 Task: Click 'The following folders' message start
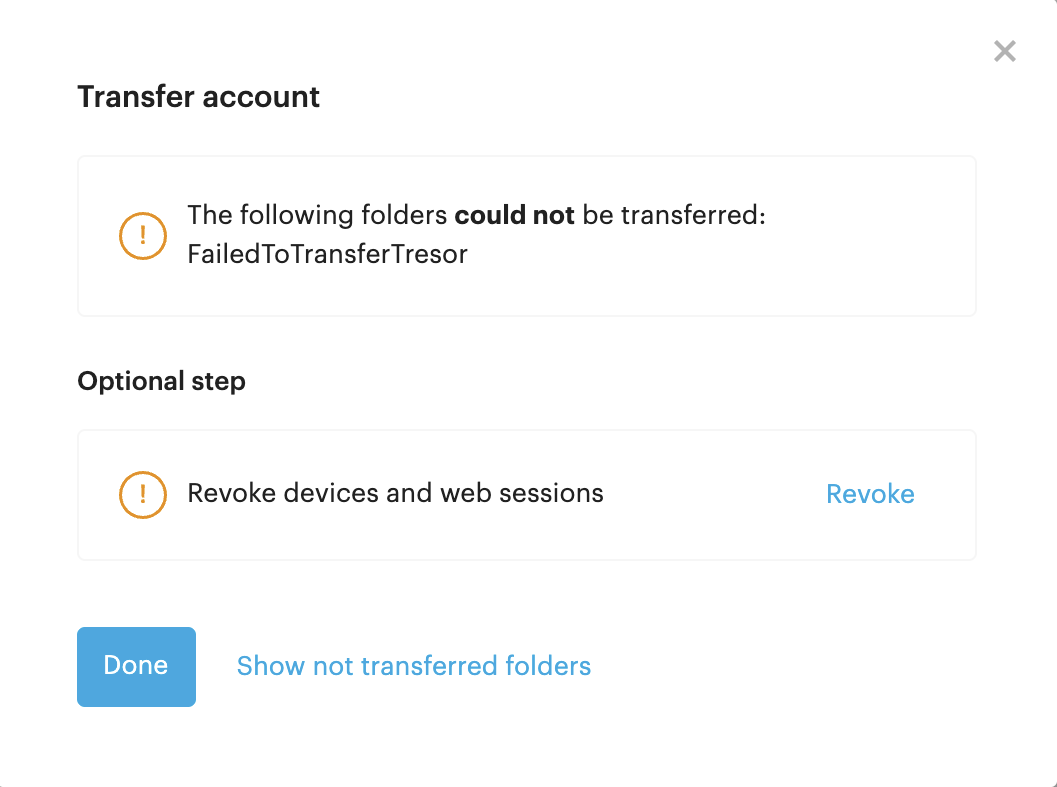(317, 215)
